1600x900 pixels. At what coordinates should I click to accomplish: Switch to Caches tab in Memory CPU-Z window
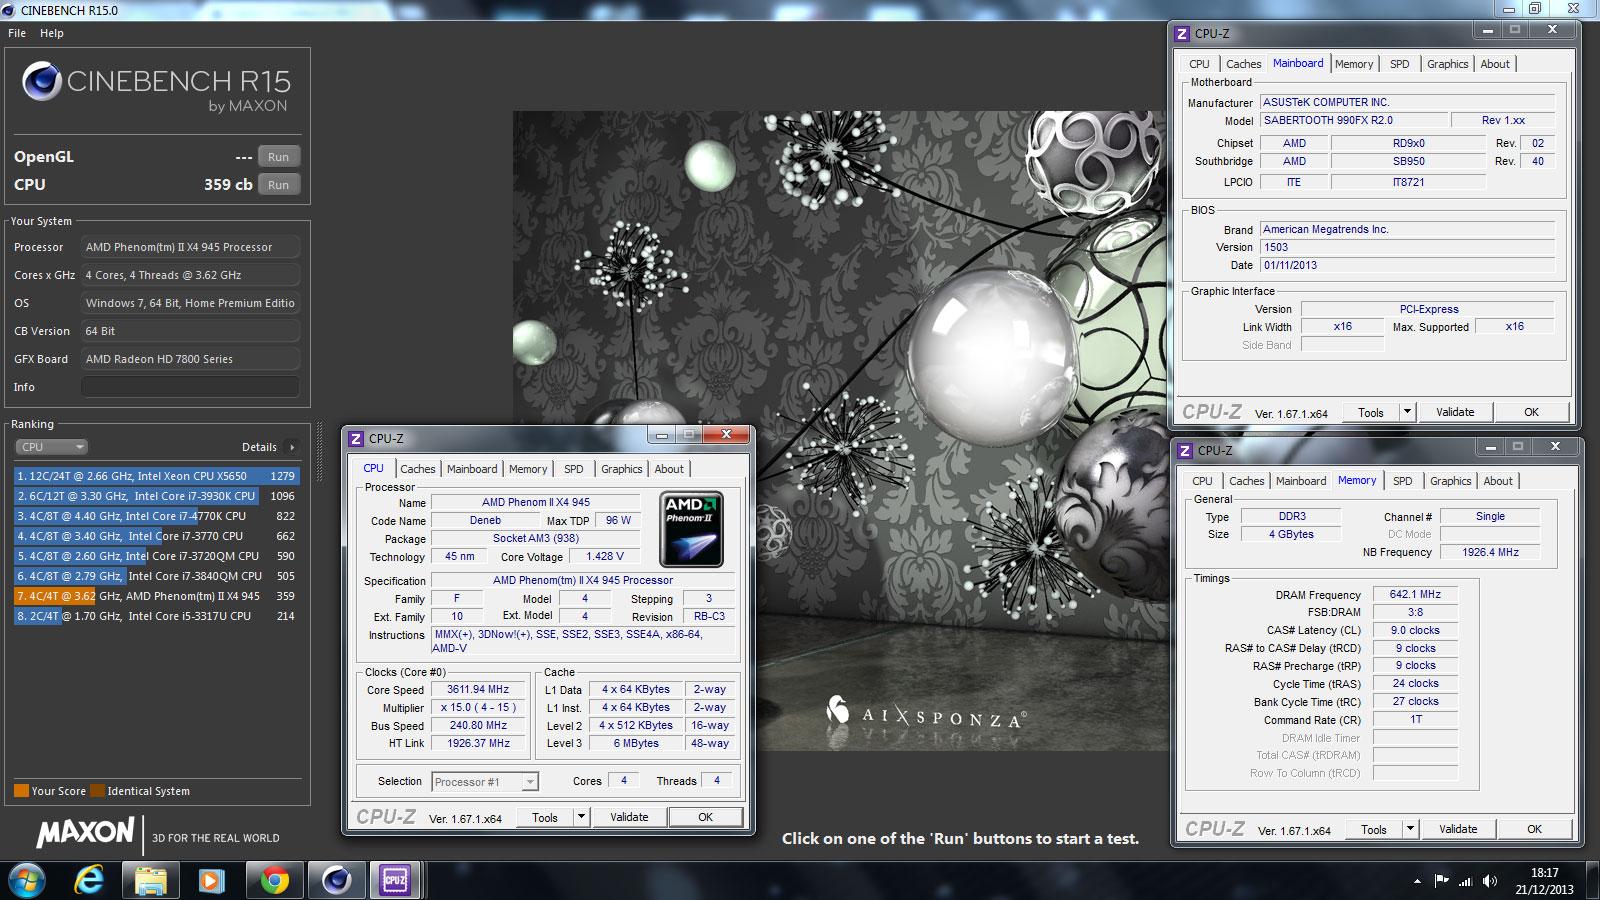(x=1246, y=481)
